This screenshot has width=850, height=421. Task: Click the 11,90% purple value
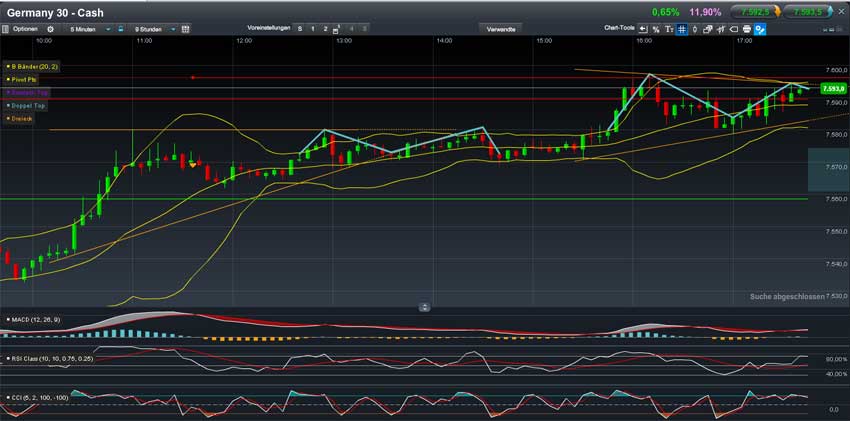[x=705, y=12]
